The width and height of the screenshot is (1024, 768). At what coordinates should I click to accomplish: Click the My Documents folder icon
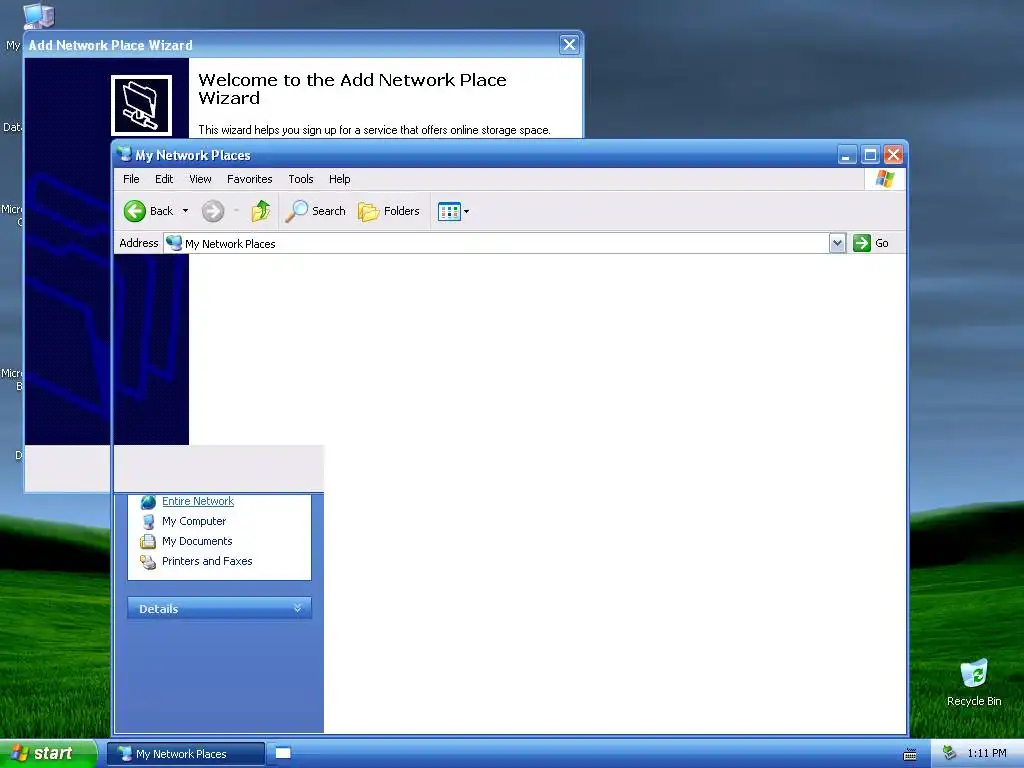[148, 541]
